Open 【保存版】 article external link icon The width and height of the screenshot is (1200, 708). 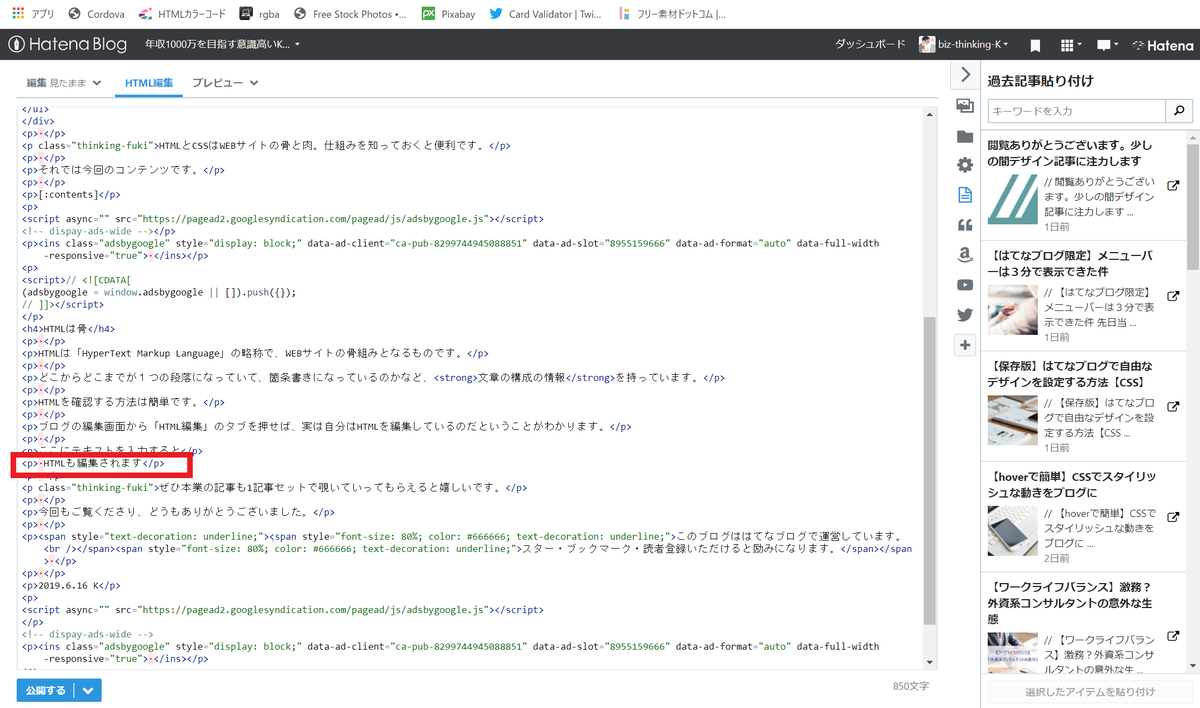coord(1173,407)
